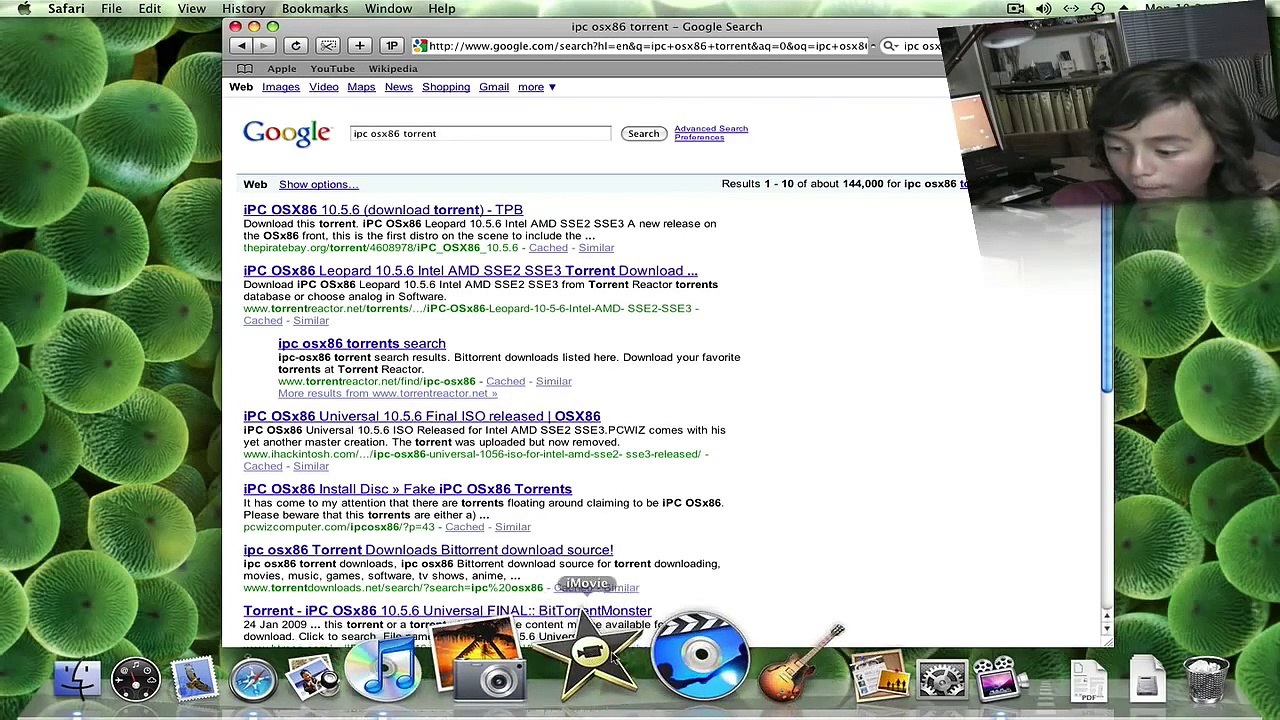Click the 1P toolbar button

coord(392,46)
